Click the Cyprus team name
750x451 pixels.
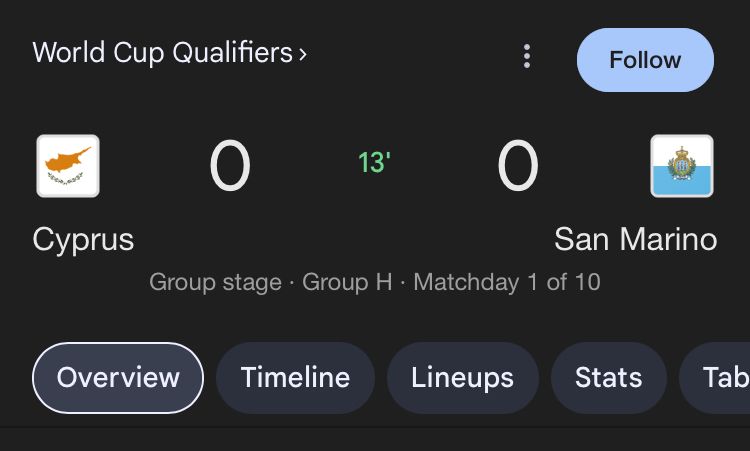click(x=83, y=239)
